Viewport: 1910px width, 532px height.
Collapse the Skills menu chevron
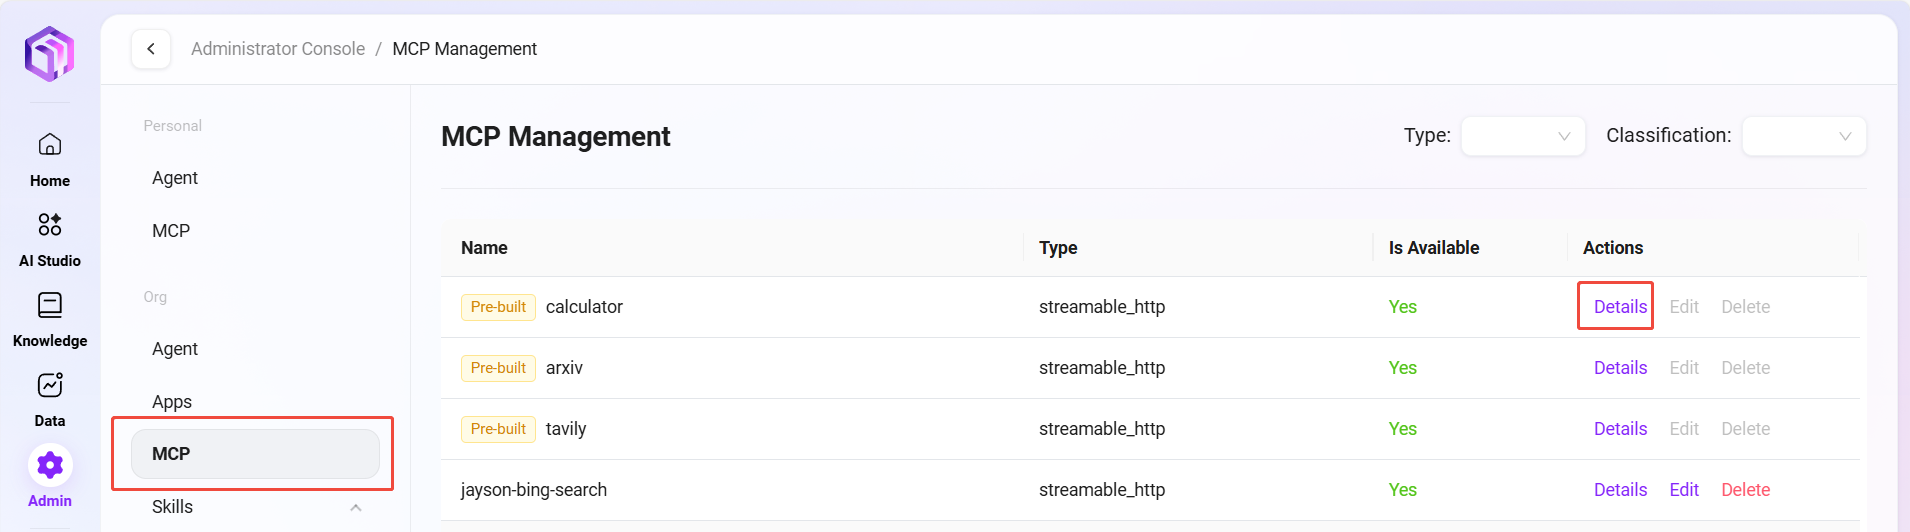355,507
